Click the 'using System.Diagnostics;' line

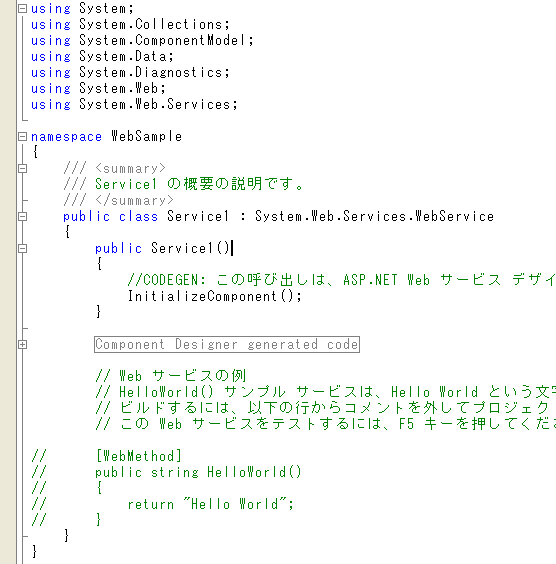coord(130,72)
